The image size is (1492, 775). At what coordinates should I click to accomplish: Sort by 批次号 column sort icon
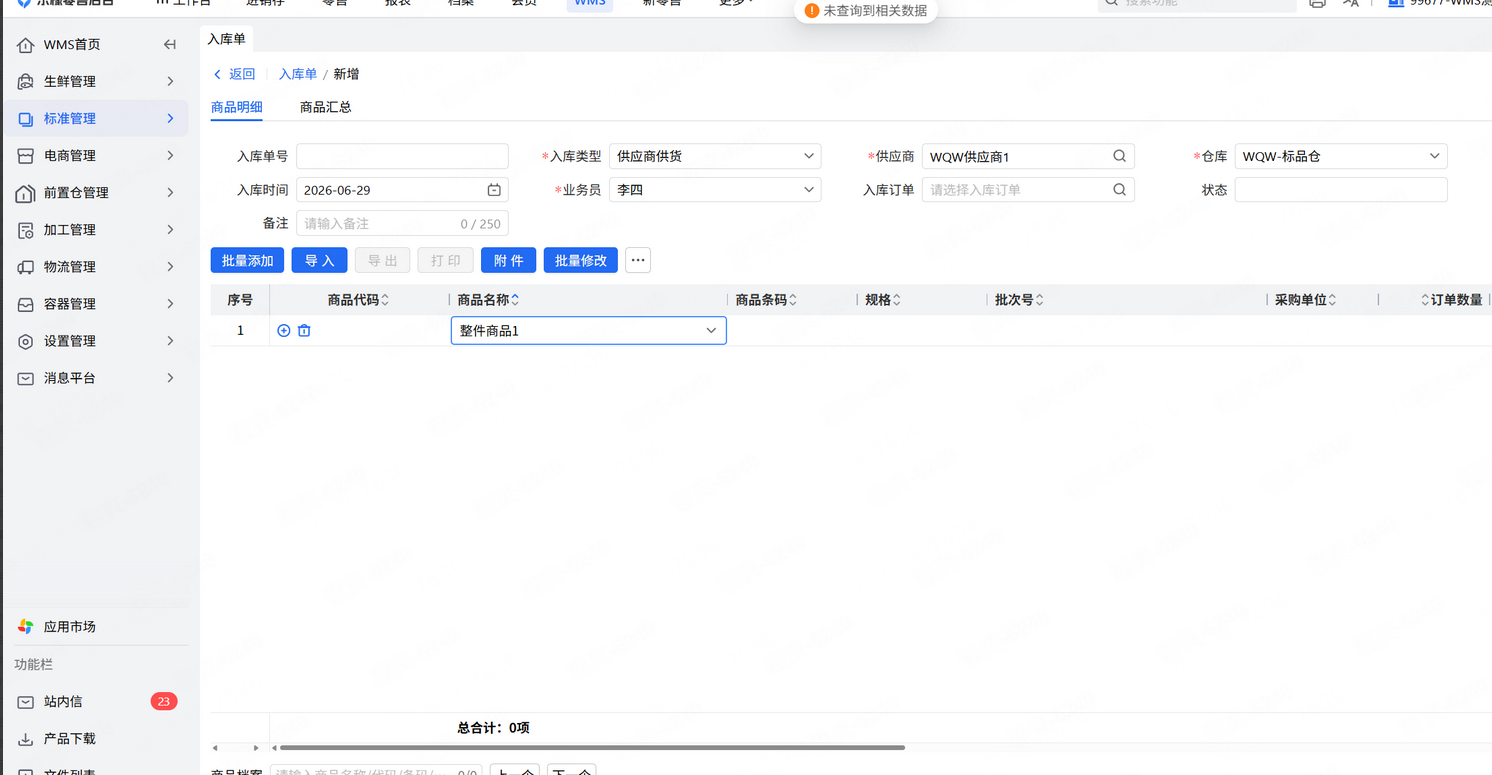tap(1040, 300)
